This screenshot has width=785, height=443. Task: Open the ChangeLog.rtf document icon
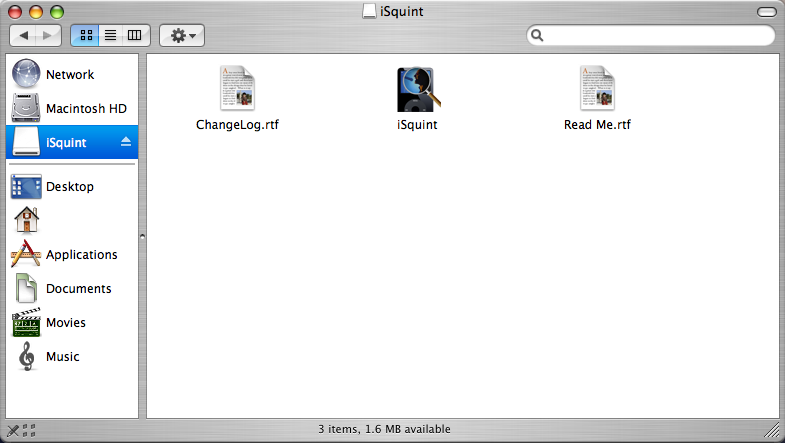coord(237,88)
